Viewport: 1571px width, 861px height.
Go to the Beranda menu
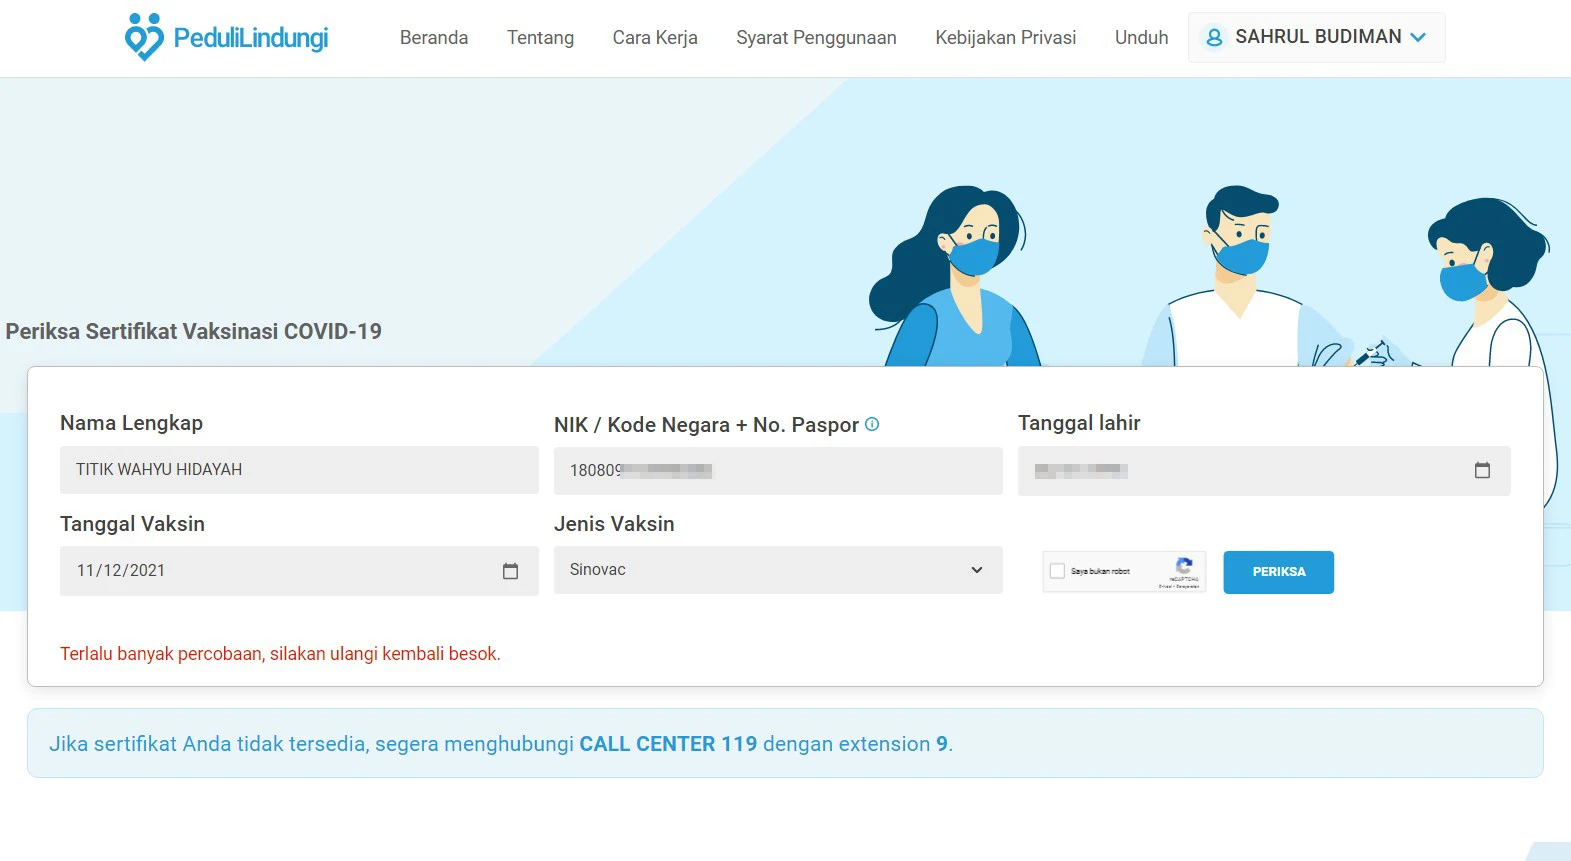434,37
